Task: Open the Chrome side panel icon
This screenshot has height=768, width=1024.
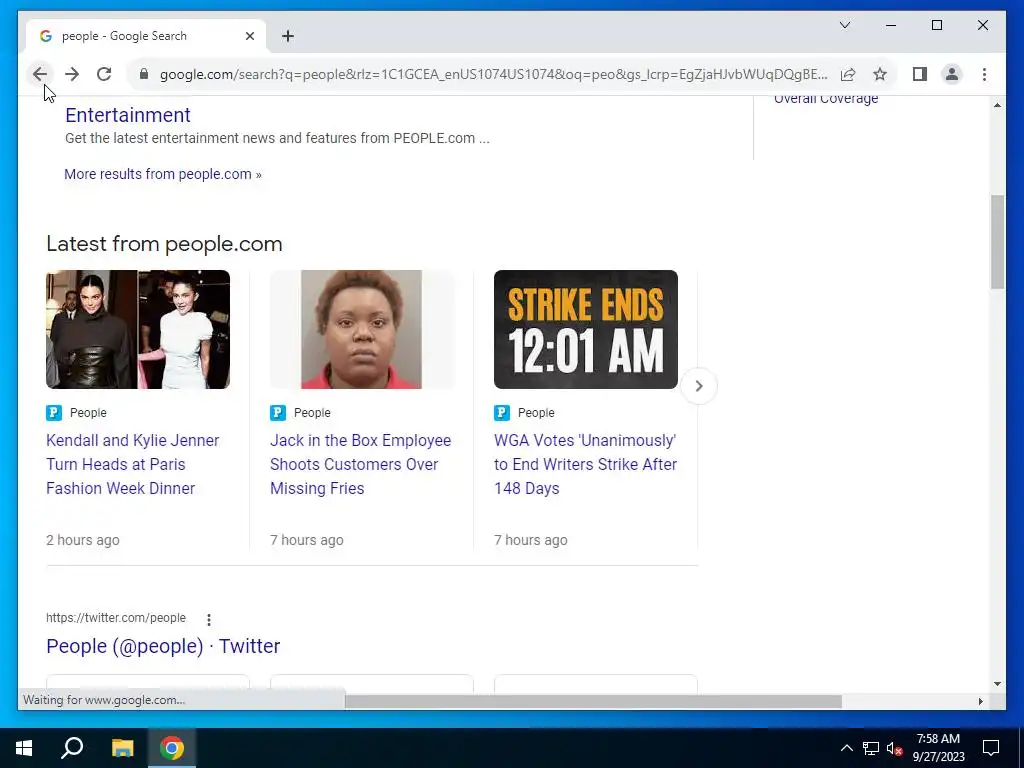Action: (920, 74)
